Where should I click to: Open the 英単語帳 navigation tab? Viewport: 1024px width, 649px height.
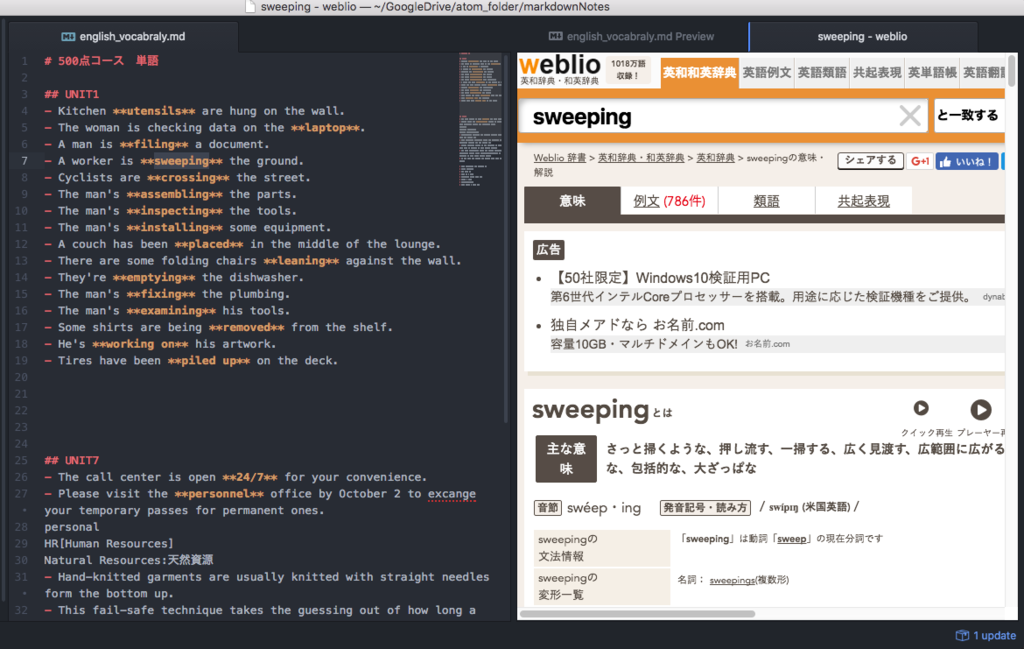932,72
